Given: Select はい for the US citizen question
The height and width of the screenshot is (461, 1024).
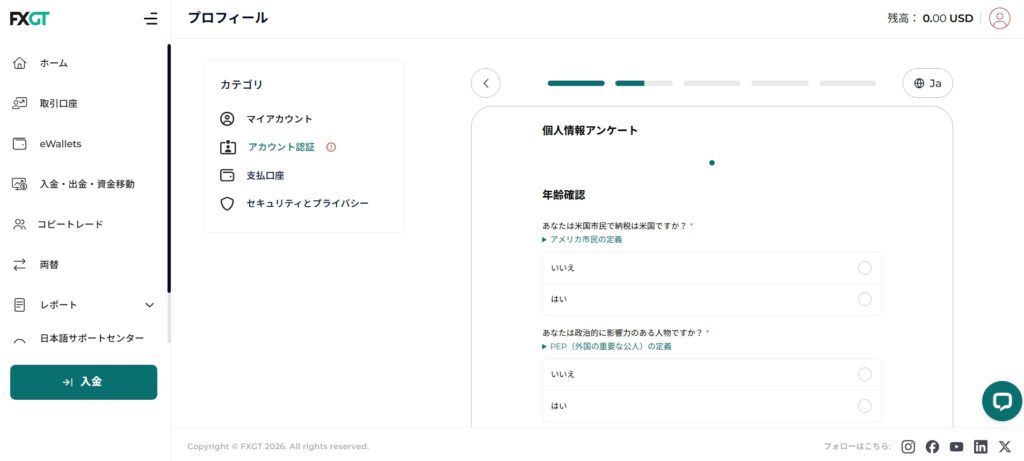Looking at the screenshot, I should tap(864, 299).
